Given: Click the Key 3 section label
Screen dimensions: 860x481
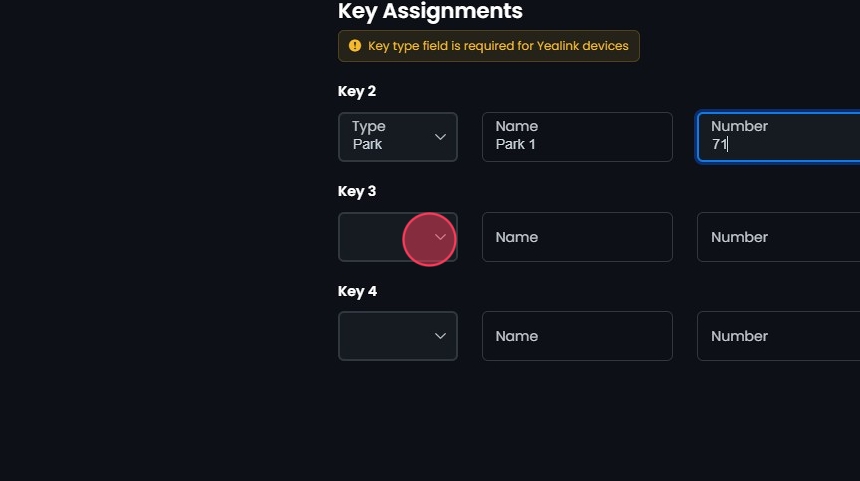Looking at the screenshot, I should pos(357,191).
